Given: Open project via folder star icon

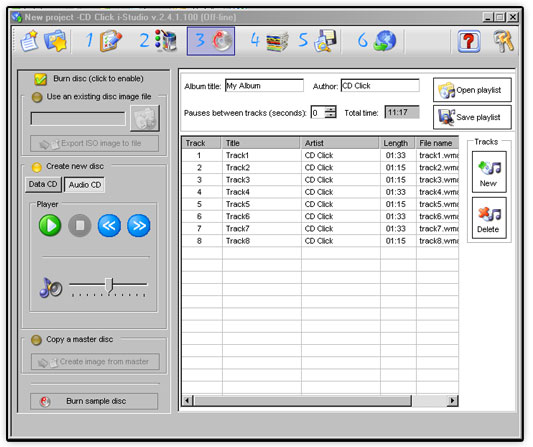Looking at the screenshot, I should point(55,41).
